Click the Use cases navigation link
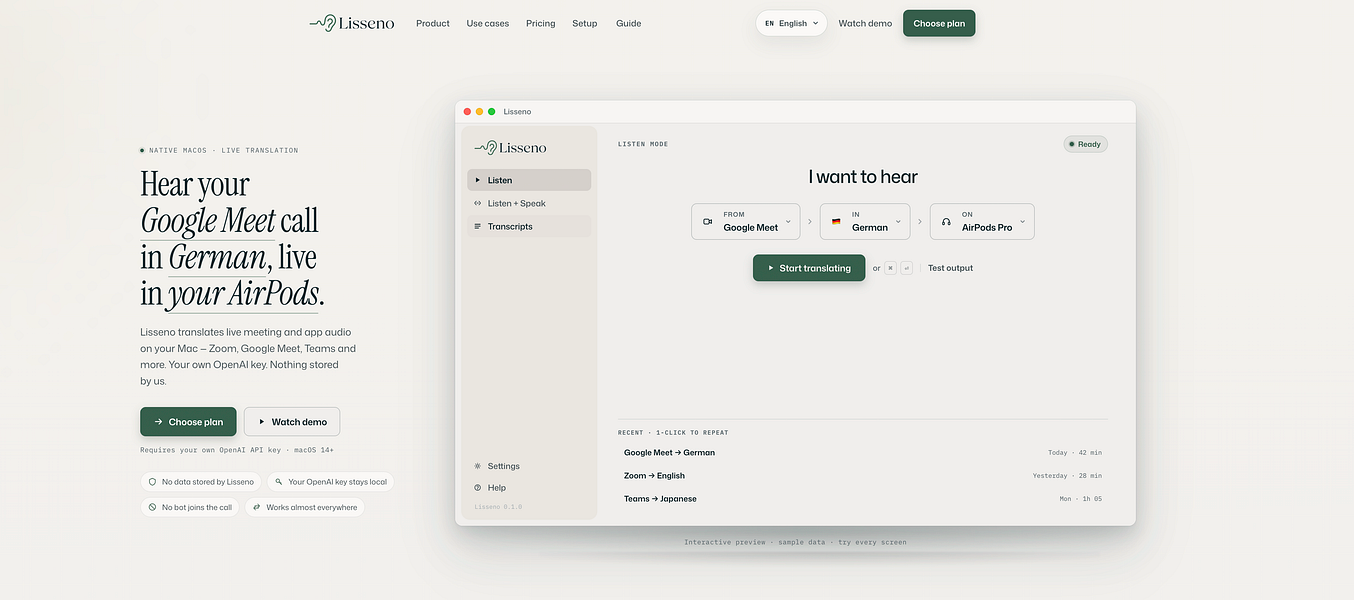This screenshot has width=1354, height=600. click(488, 23)
